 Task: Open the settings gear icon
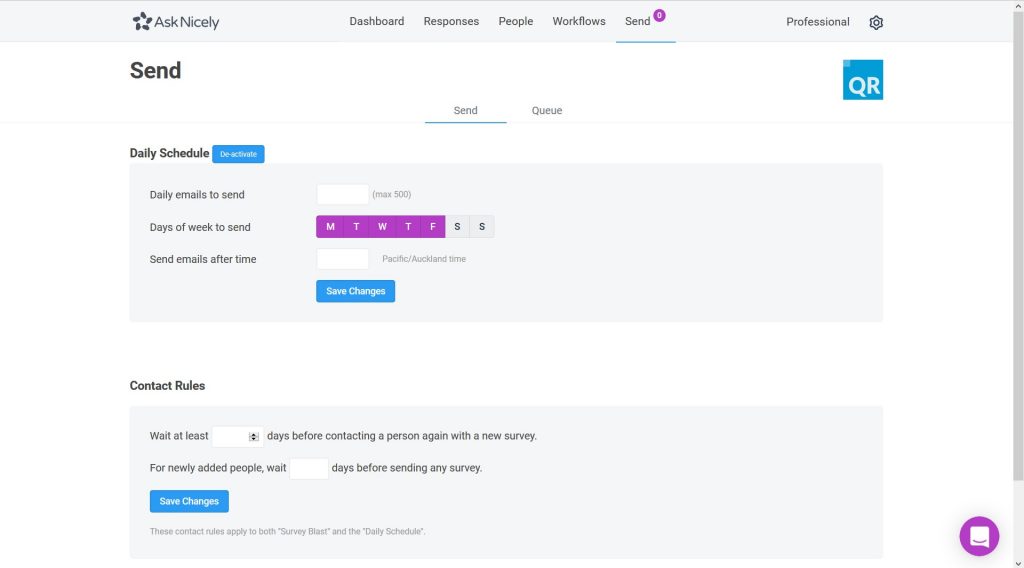point(876,22)
